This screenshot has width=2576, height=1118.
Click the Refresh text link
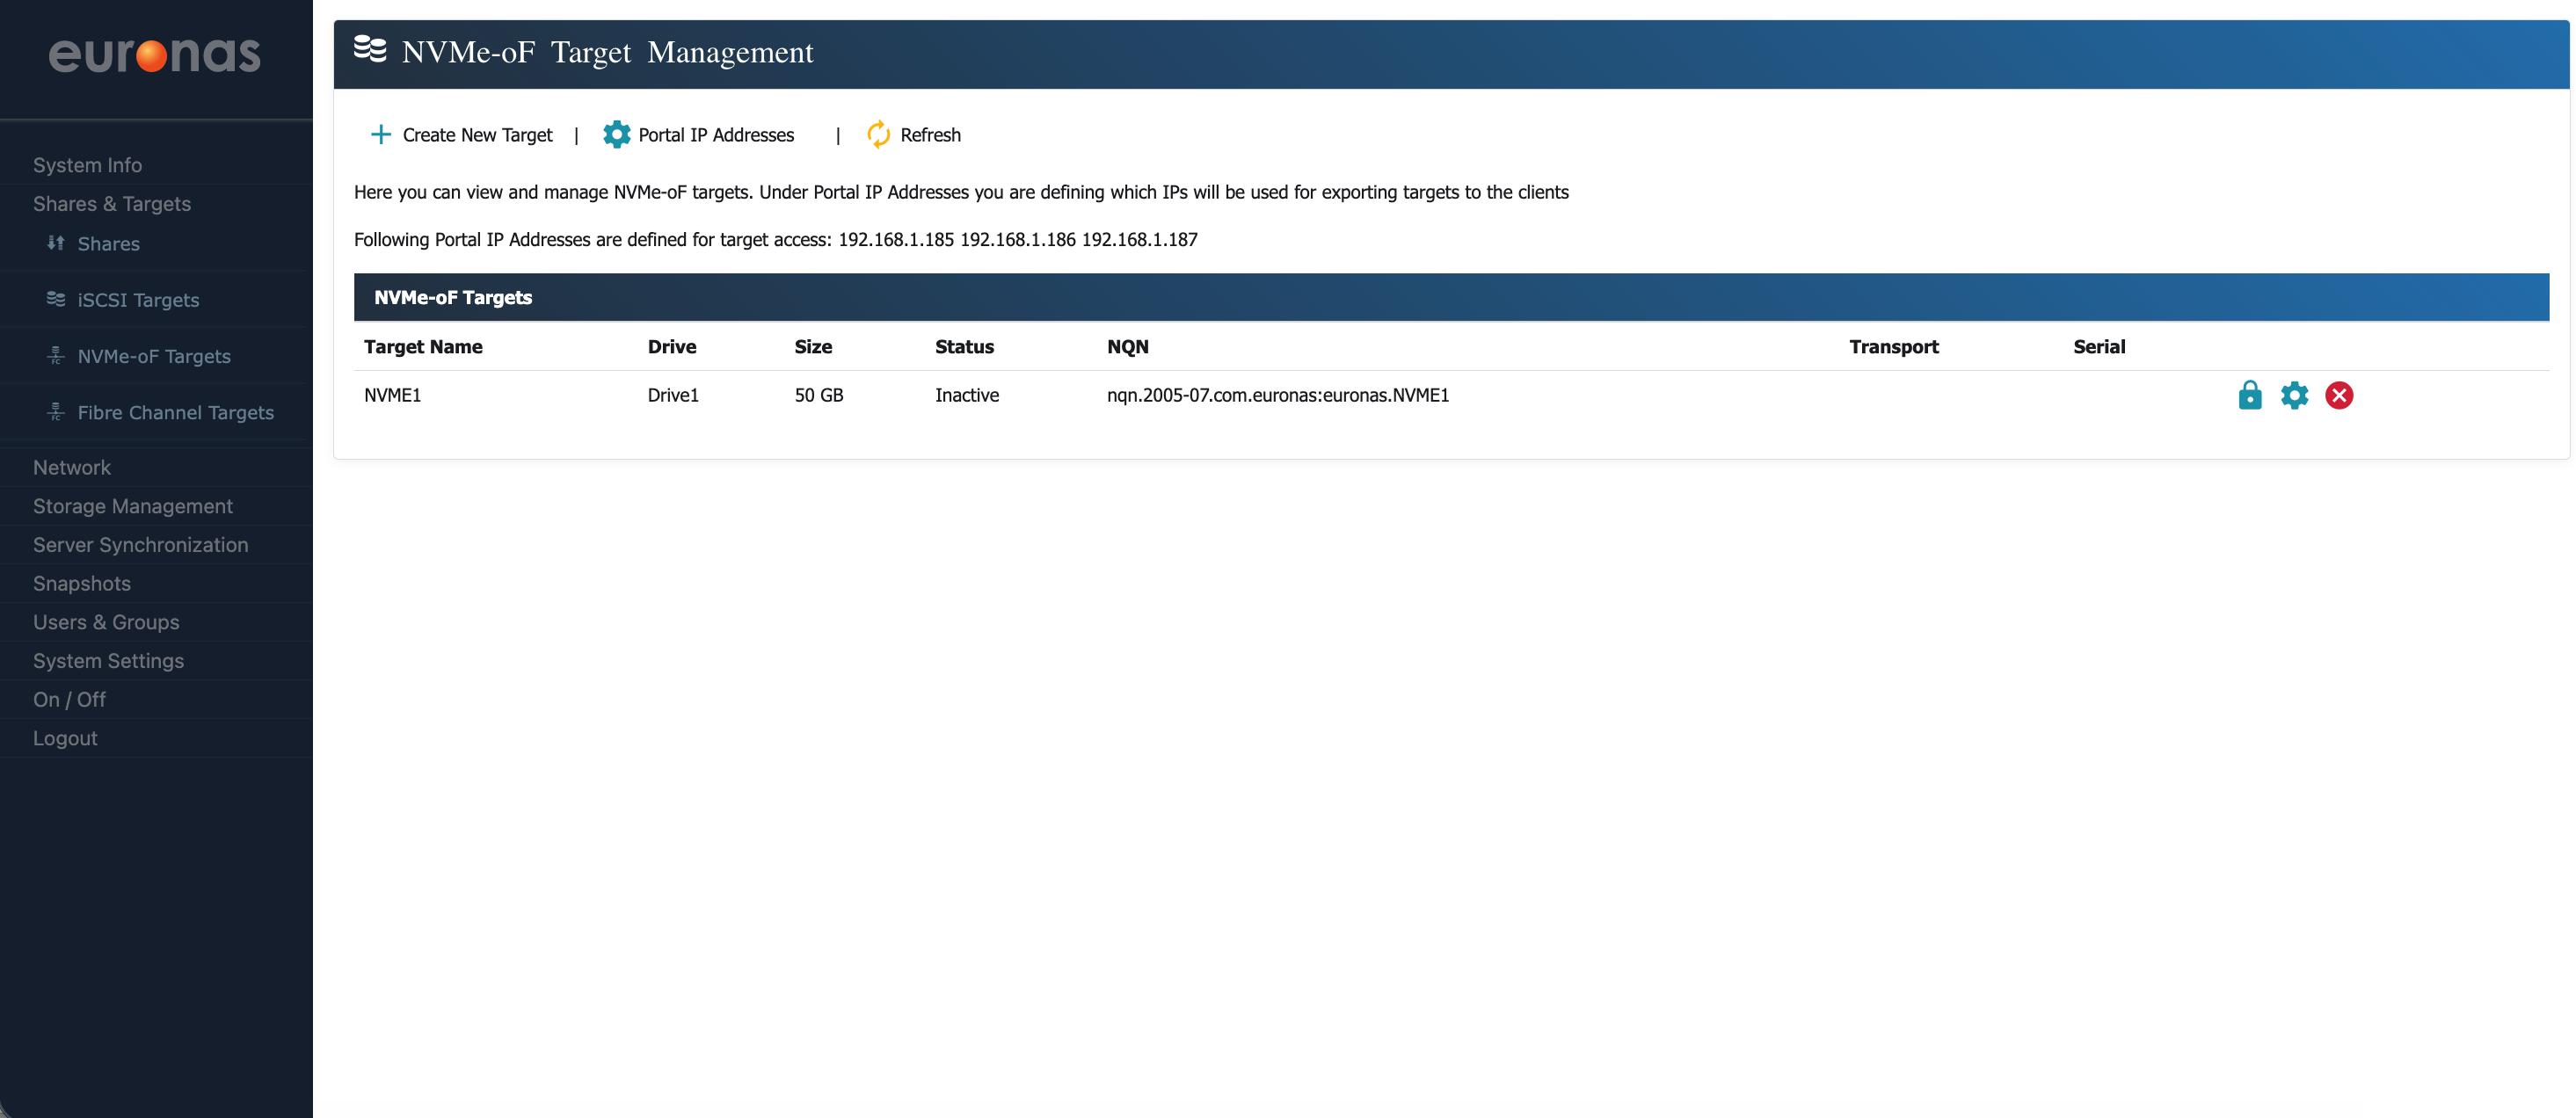(930, 134)
